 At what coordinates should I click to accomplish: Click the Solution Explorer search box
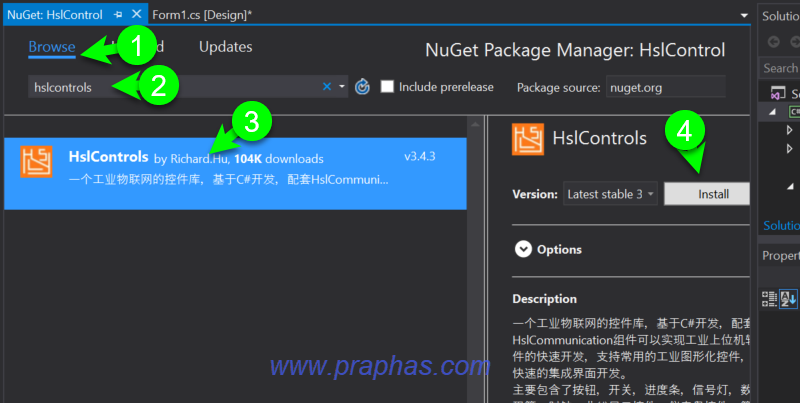click(780, 68)
